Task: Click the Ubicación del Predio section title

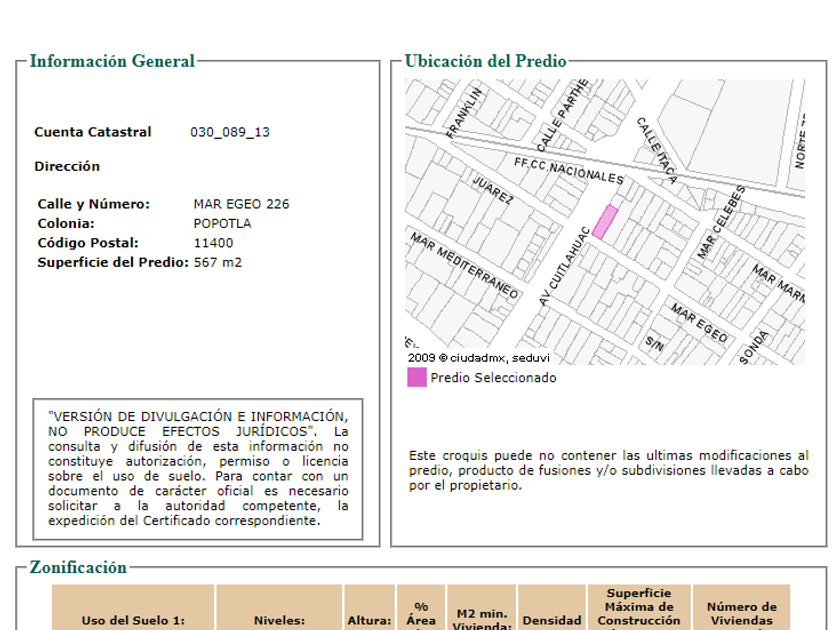Action: (x=485, y=61)
